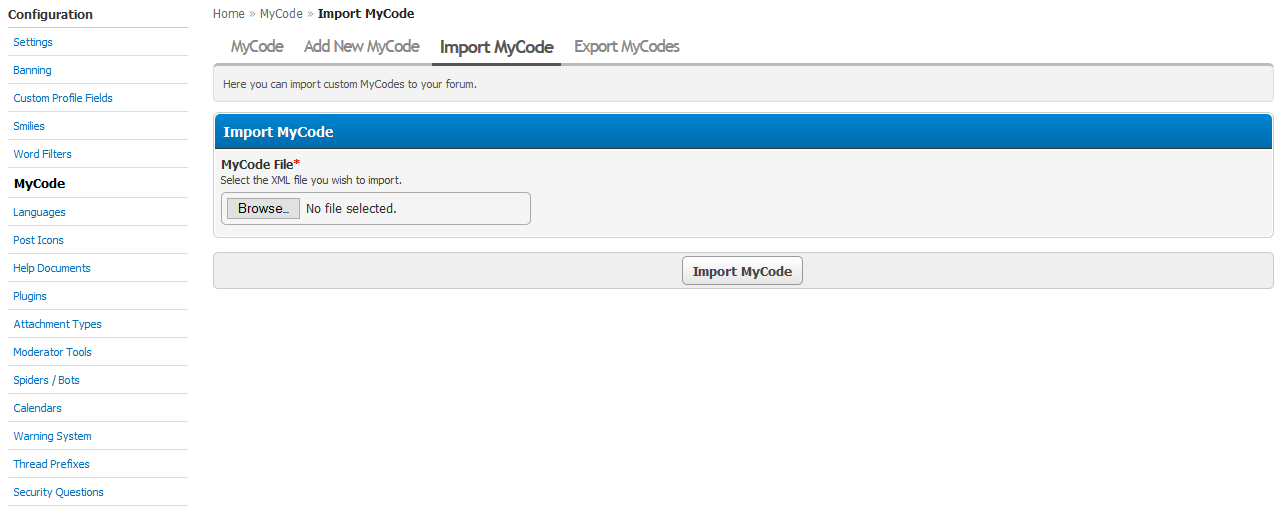Screen dimensions: 1286x519
Task: Go to the Plugins page
Action: tap(30, 296)
